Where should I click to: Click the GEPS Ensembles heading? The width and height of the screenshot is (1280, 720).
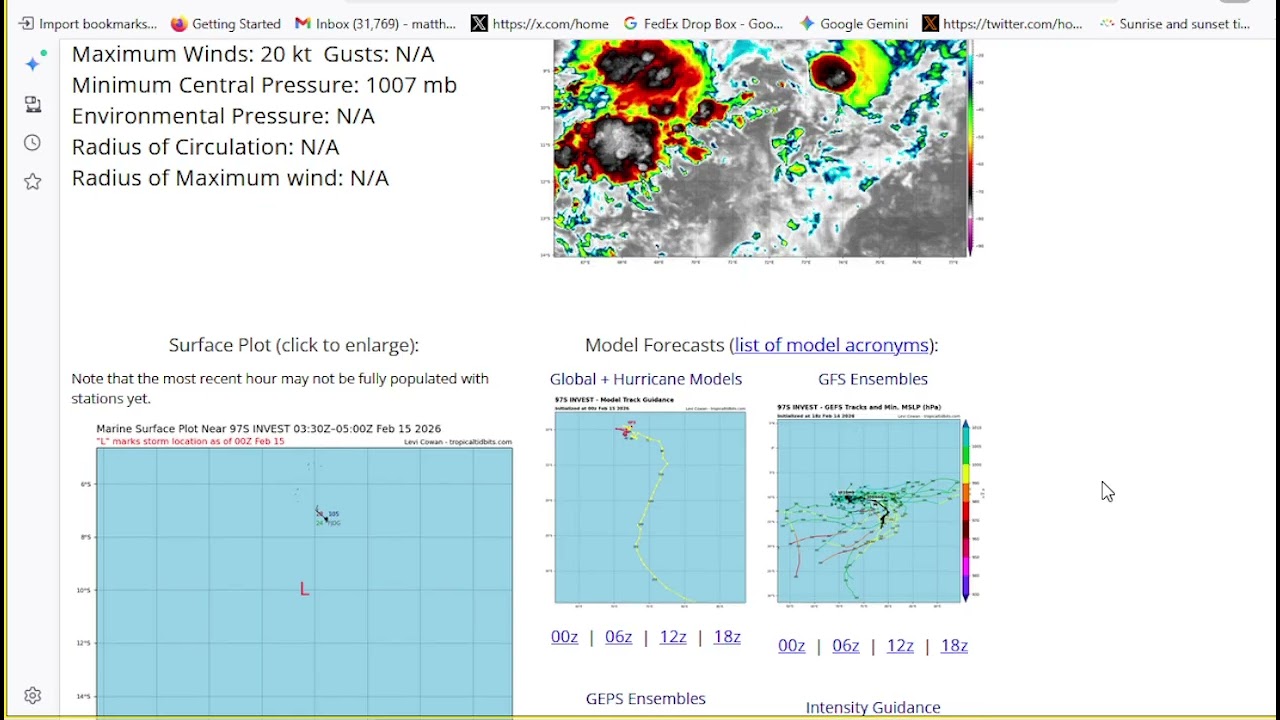tap(646, 698)
